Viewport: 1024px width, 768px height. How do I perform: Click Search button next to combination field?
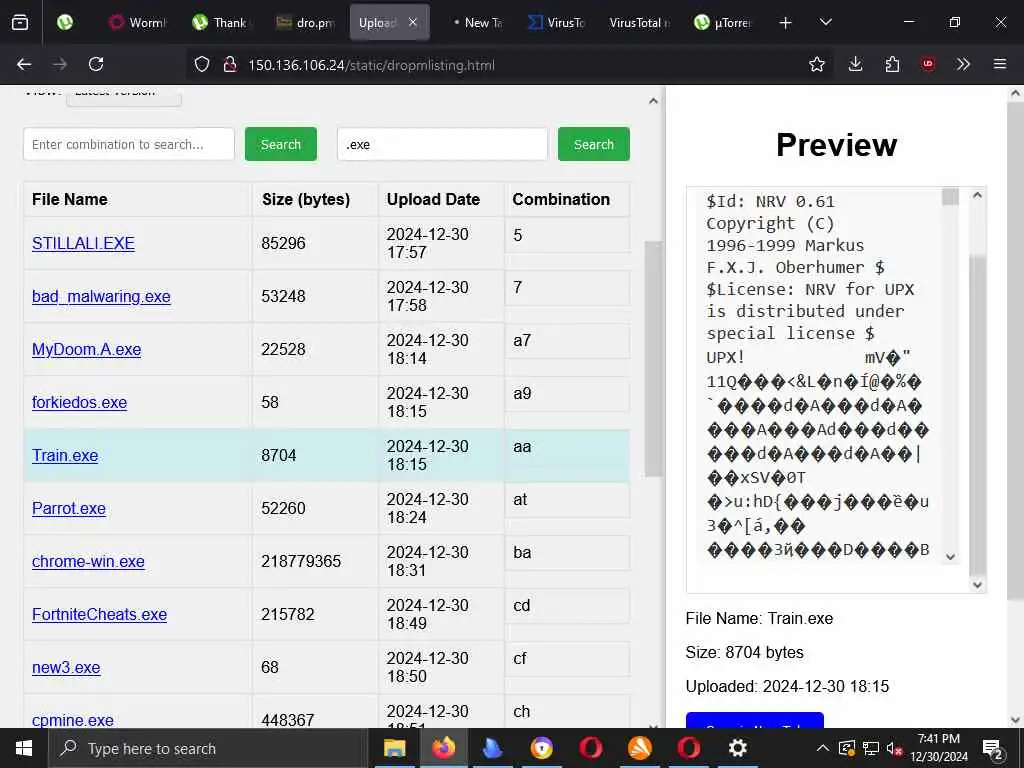tap(281, 144)
